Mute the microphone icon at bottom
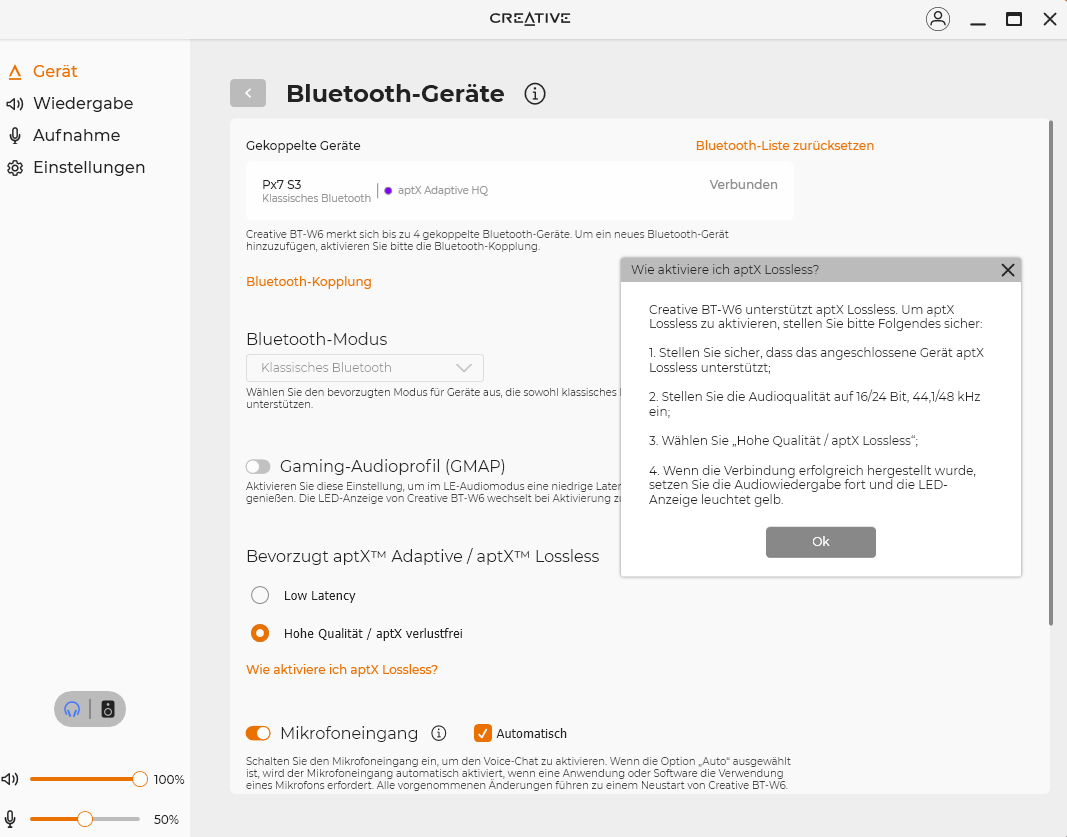The width and height of the screenshot is (1067, 837). 10,819
